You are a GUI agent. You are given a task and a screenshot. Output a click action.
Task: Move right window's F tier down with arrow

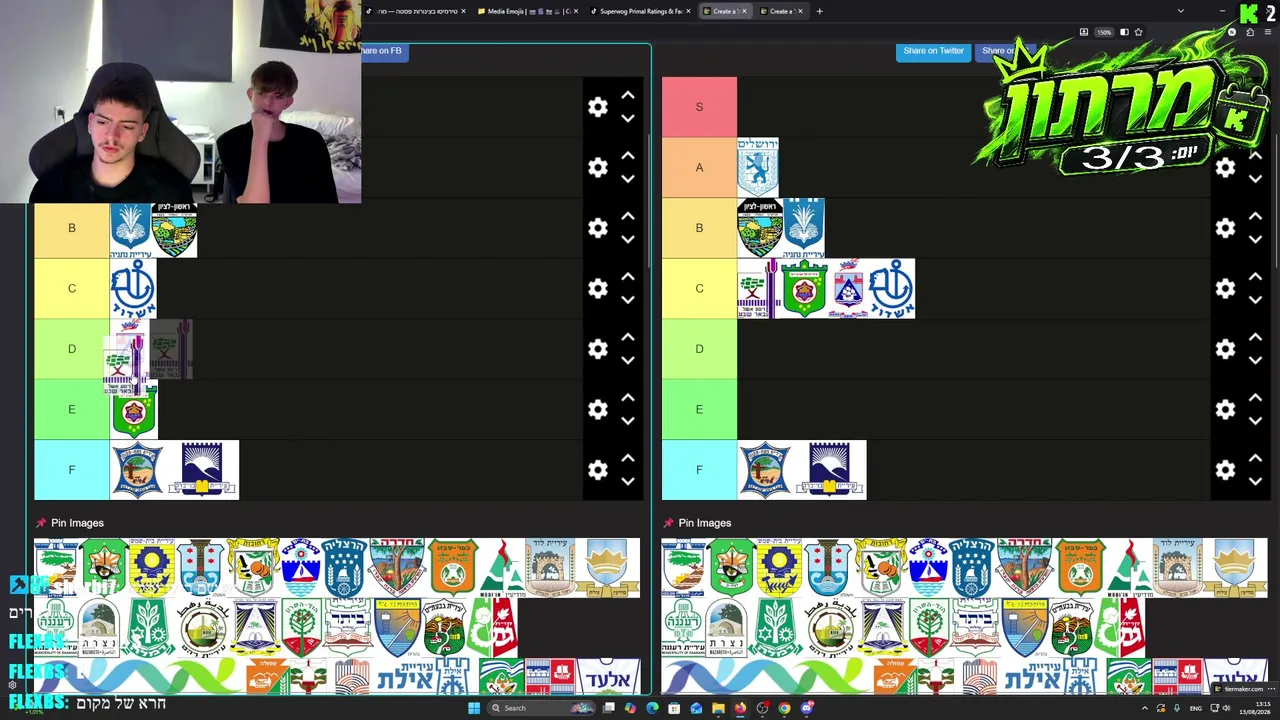pos(1255,481)
